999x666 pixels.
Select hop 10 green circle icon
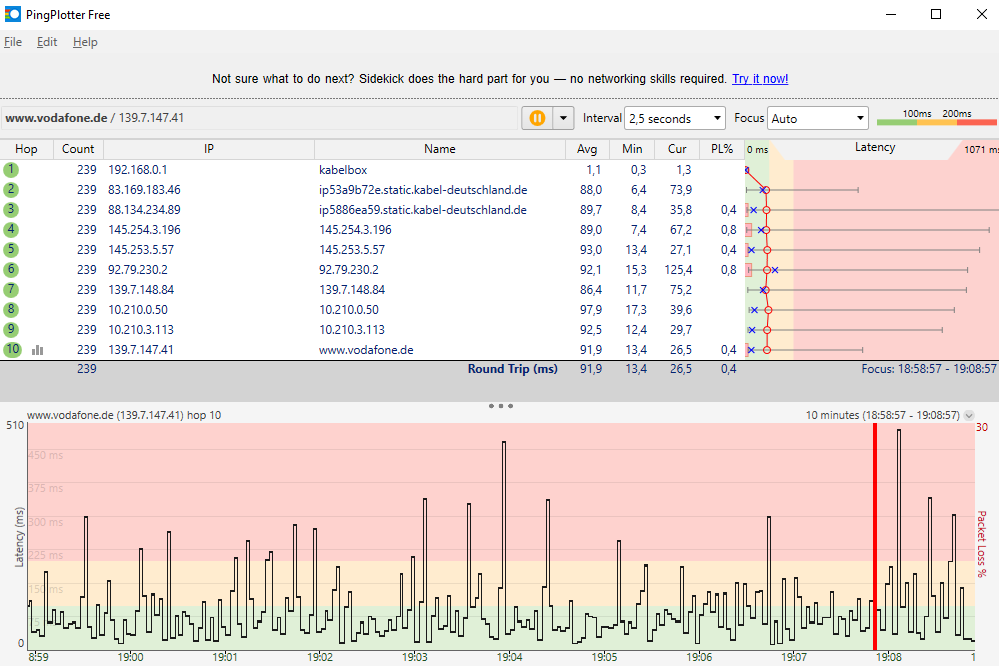tap(12, 349)
